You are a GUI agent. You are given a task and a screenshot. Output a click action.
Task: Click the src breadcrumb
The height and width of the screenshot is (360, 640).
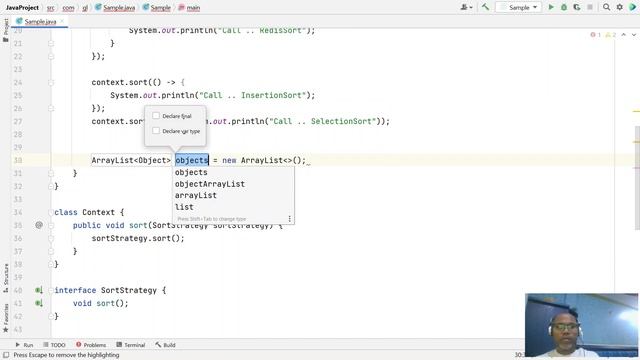click(50, 7)
